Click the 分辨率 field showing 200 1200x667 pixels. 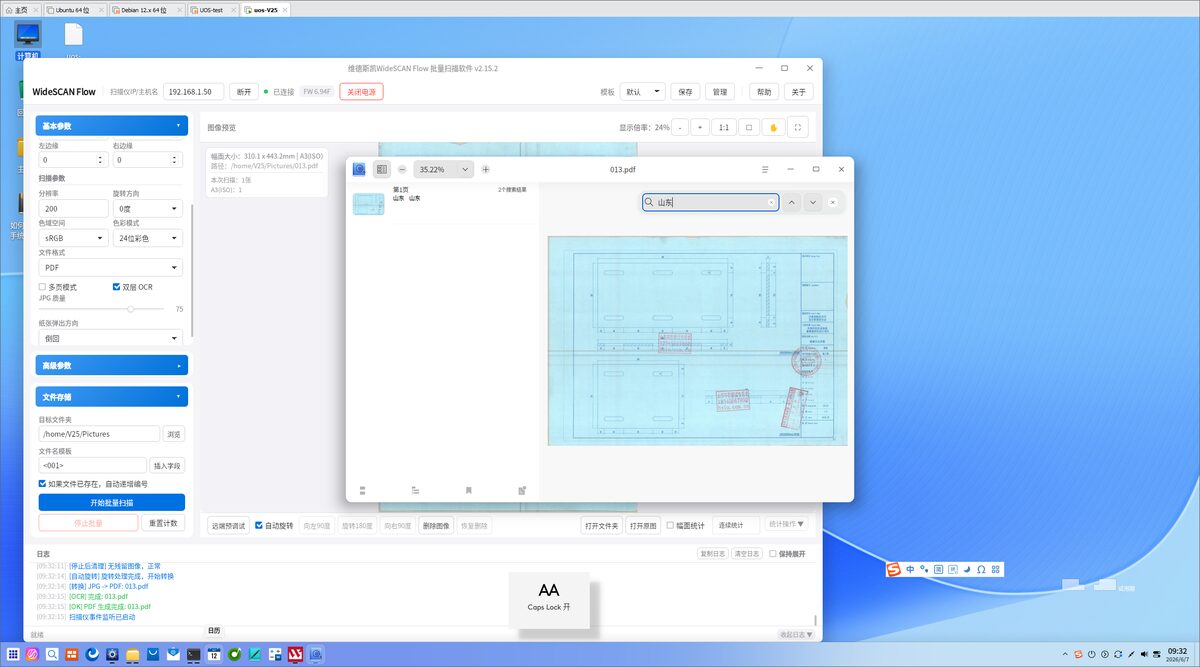coord(74,208)
